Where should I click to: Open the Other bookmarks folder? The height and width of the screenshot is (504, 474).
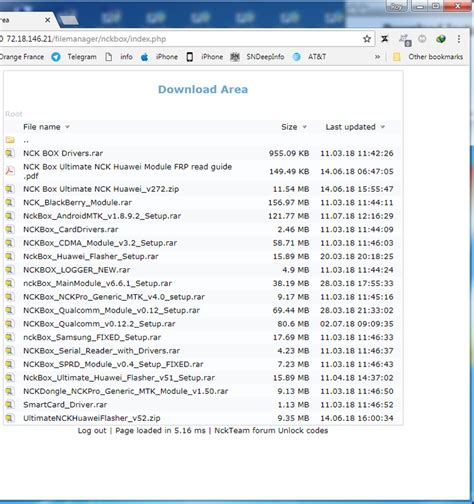point(428,57)
